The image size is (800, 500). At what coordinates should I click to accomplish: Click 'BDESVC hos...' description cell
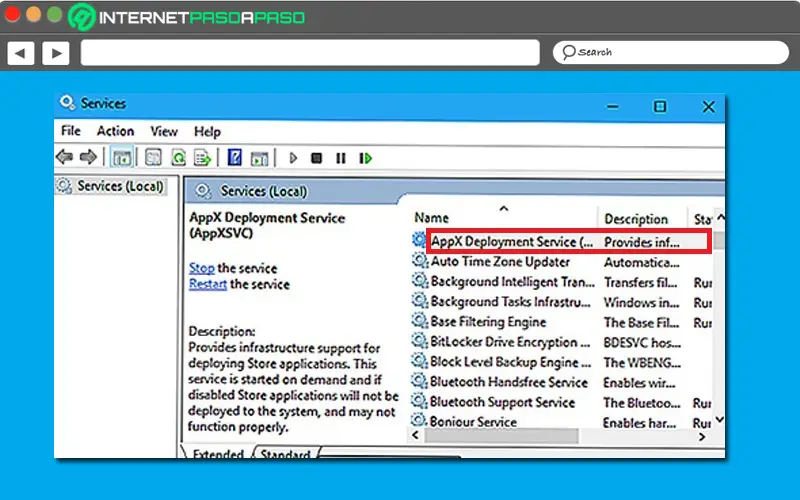tap(642, 342)
